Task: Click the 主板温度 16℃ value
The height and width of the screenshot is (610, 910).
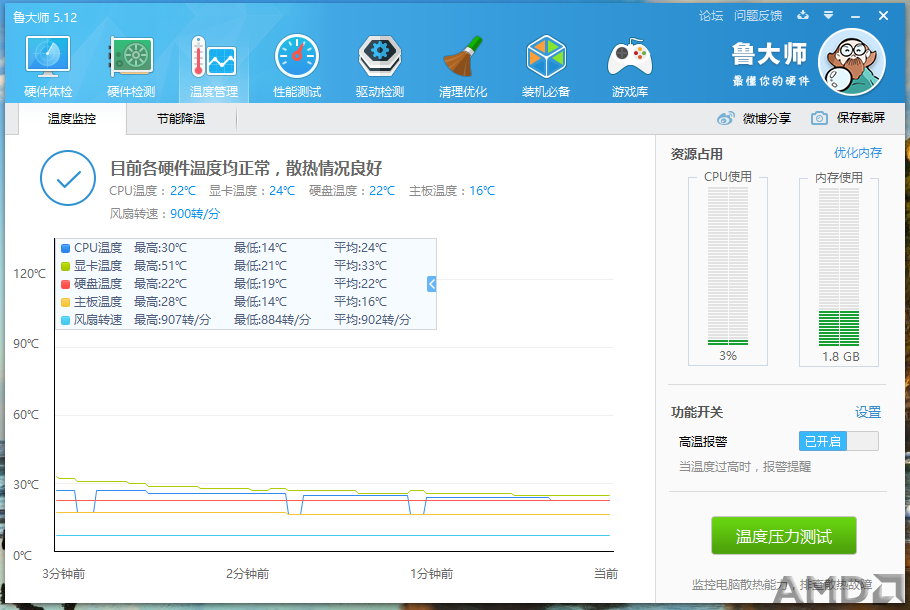Action: (482, 190)
